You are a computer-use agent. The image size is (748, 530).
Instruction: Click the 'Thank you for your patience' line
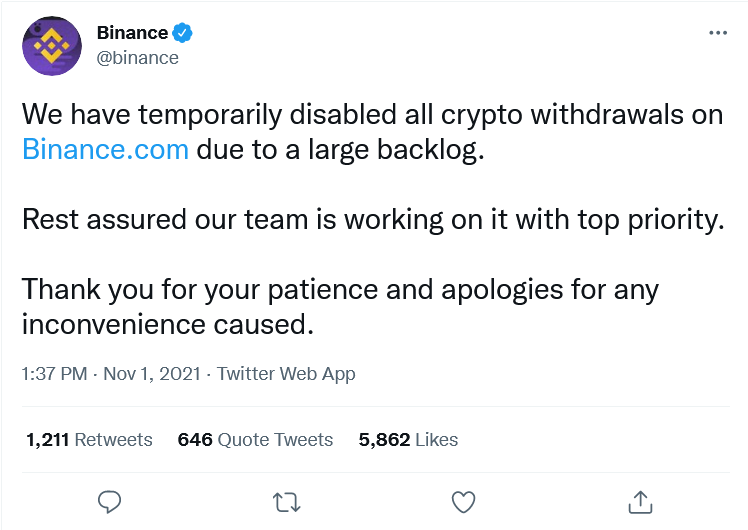[340, 290]
